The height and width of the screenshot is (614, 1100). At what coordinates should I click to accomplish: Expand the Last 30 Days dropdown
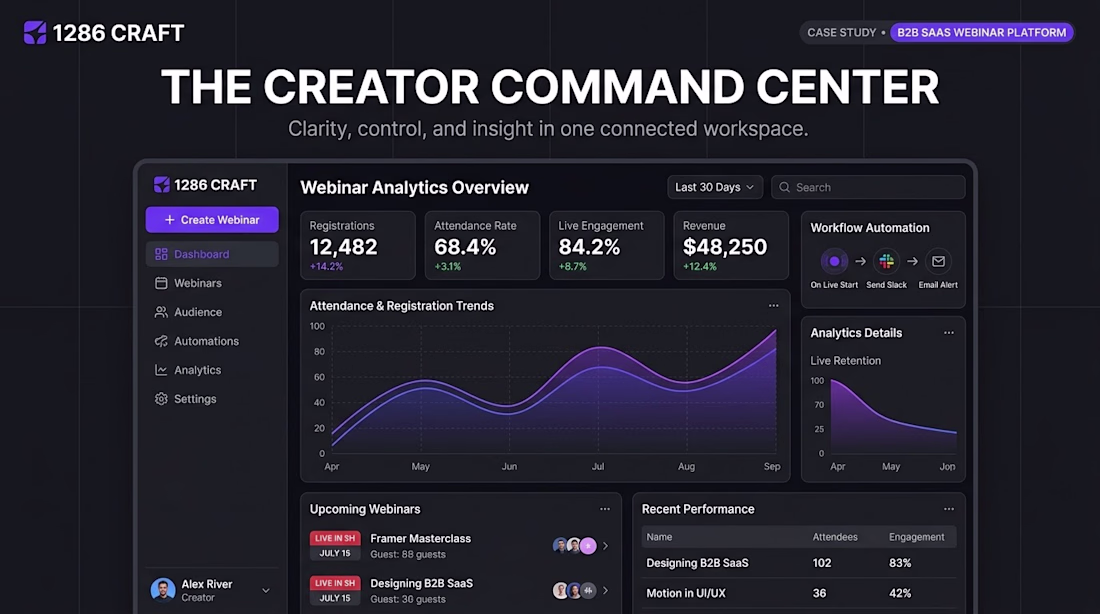coord(715,187)
